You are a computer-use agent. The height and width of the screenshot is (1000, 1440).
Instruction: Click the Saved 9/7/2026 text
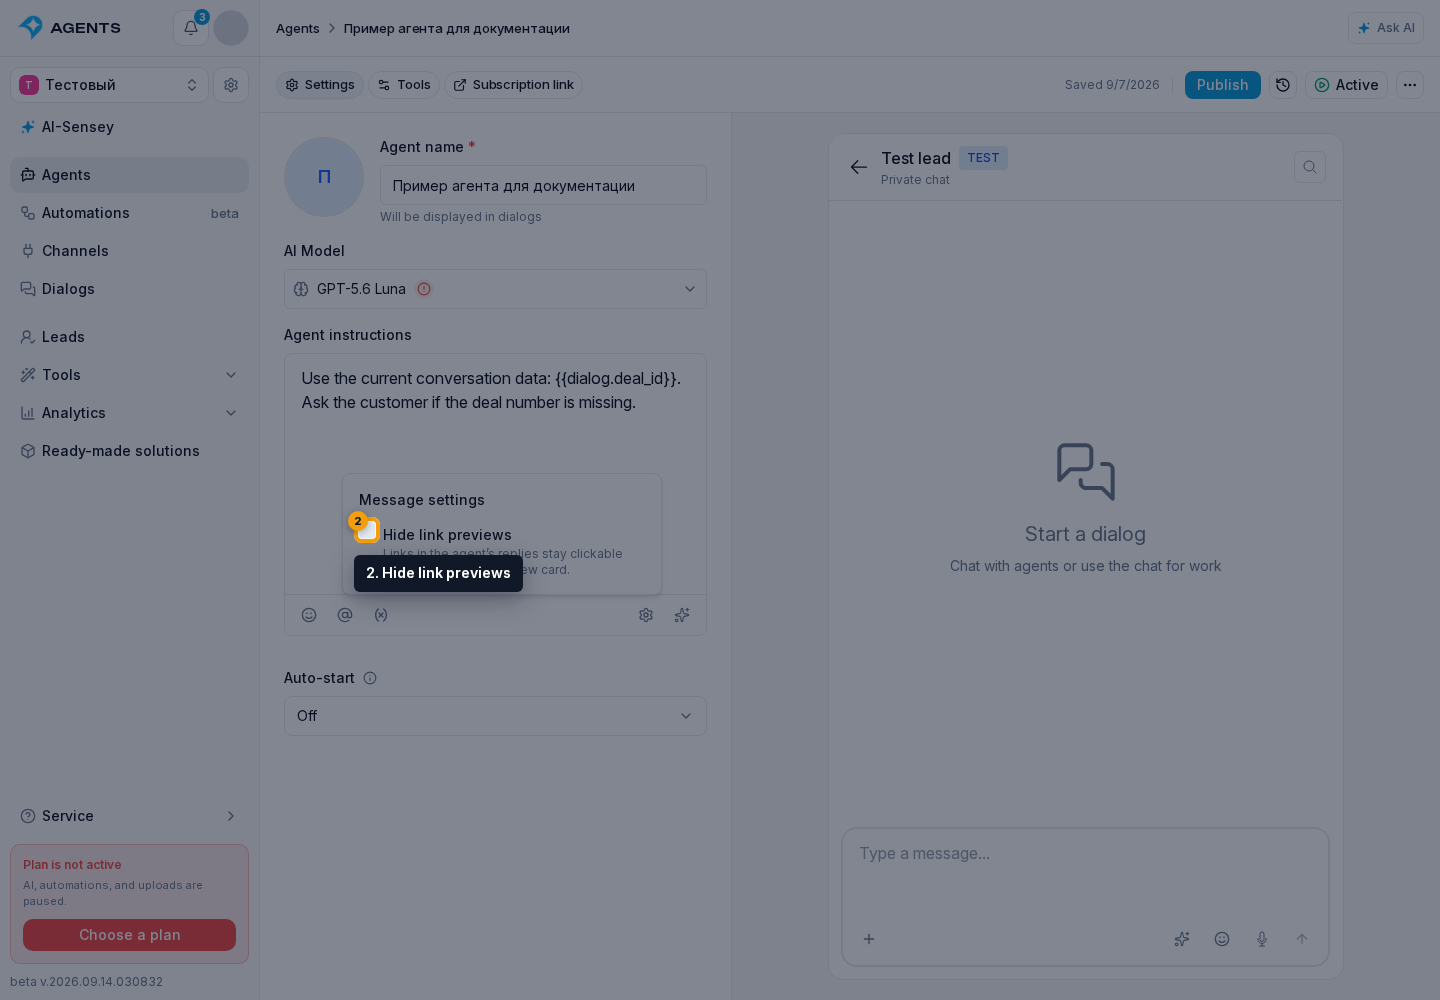click(1112, 85)
